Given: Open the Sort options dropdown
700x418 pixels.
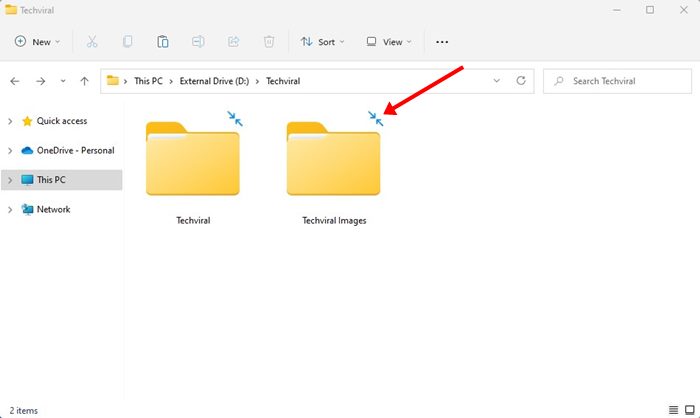Looking at the screenshot, I should coord(322,42).
